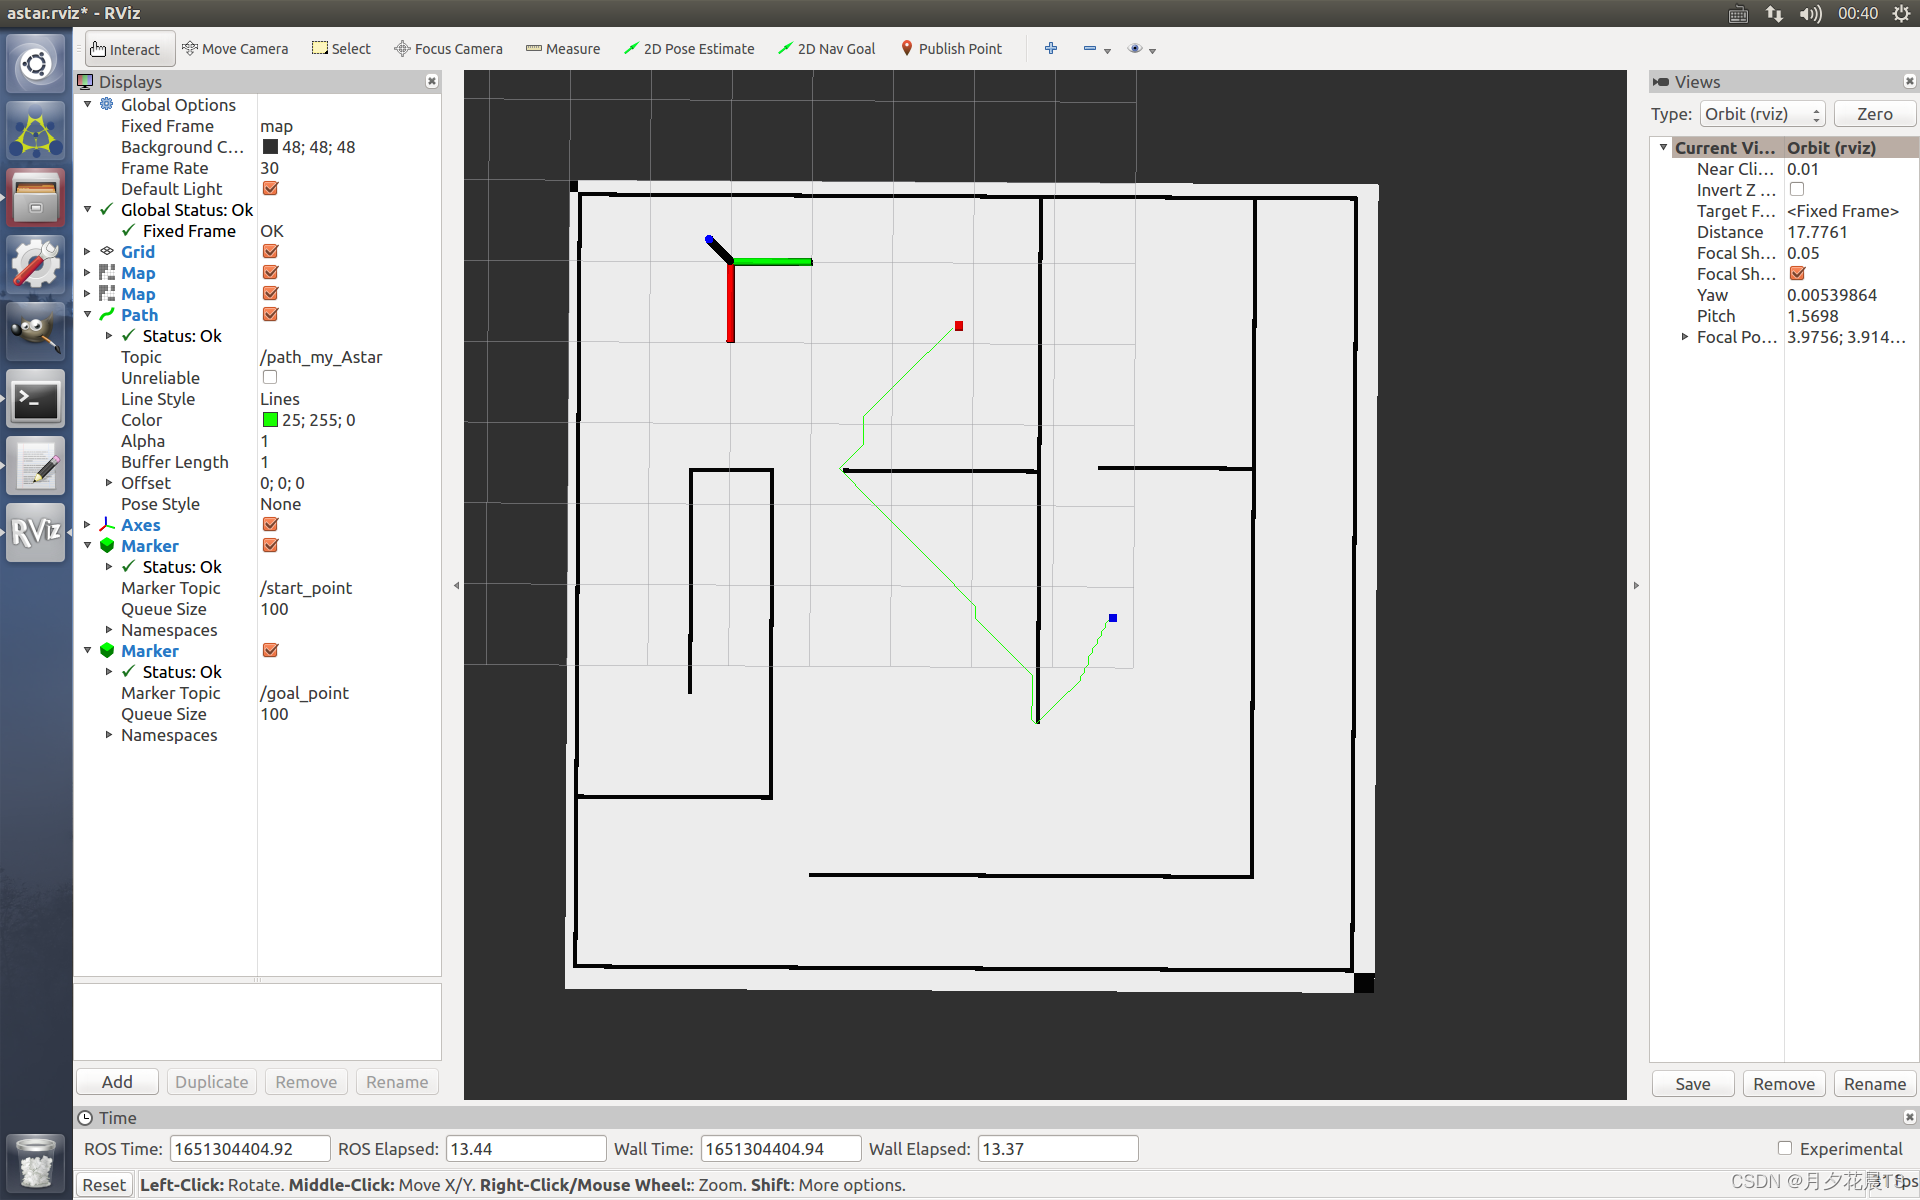
Task: Click the /path_my_Astar topic value
Action: pyautogui.click(x=321, y=357)
